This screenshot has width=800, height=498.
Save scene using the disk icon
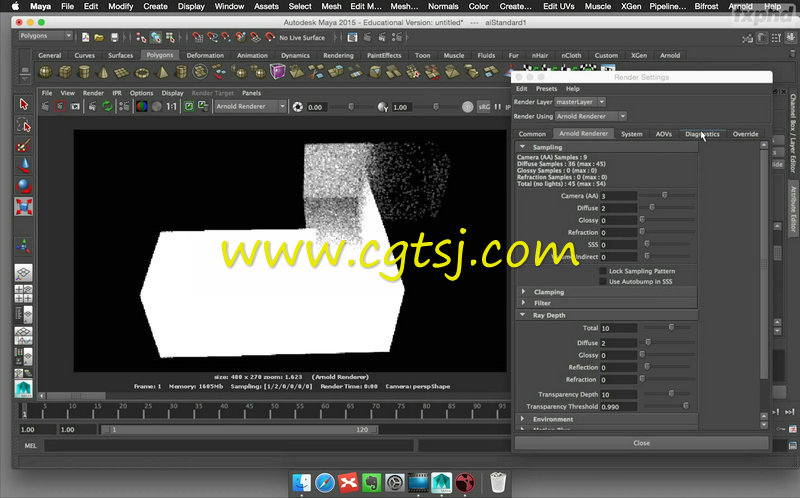coord(114,37)
